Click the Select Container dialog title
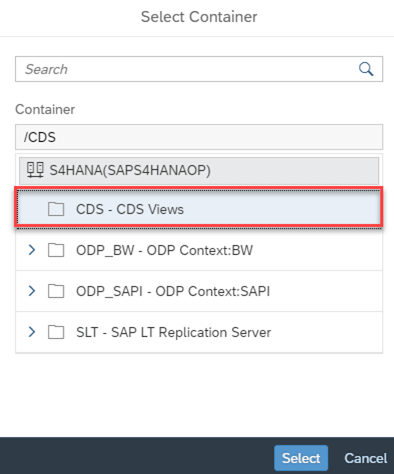394x474 pixels. (199, 17)
